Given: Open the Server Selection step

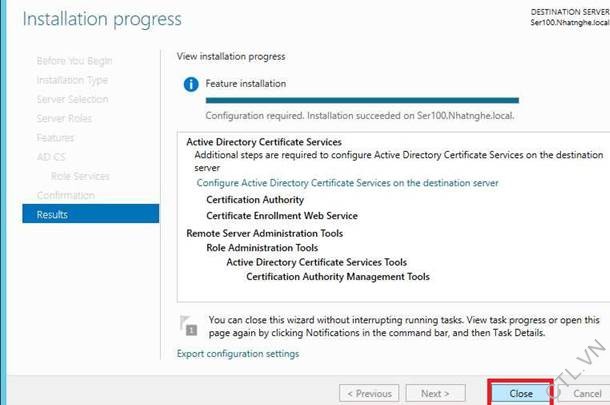Looking at the screenshot, I should click(72, 99).
